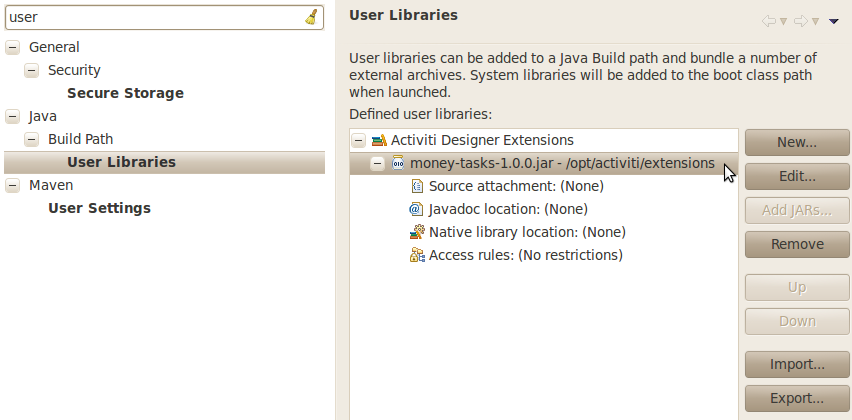Image resolution: width=852 pixels, height=420 pixels.
Task: Click the Source attachment icon
Action: point(417,186)
